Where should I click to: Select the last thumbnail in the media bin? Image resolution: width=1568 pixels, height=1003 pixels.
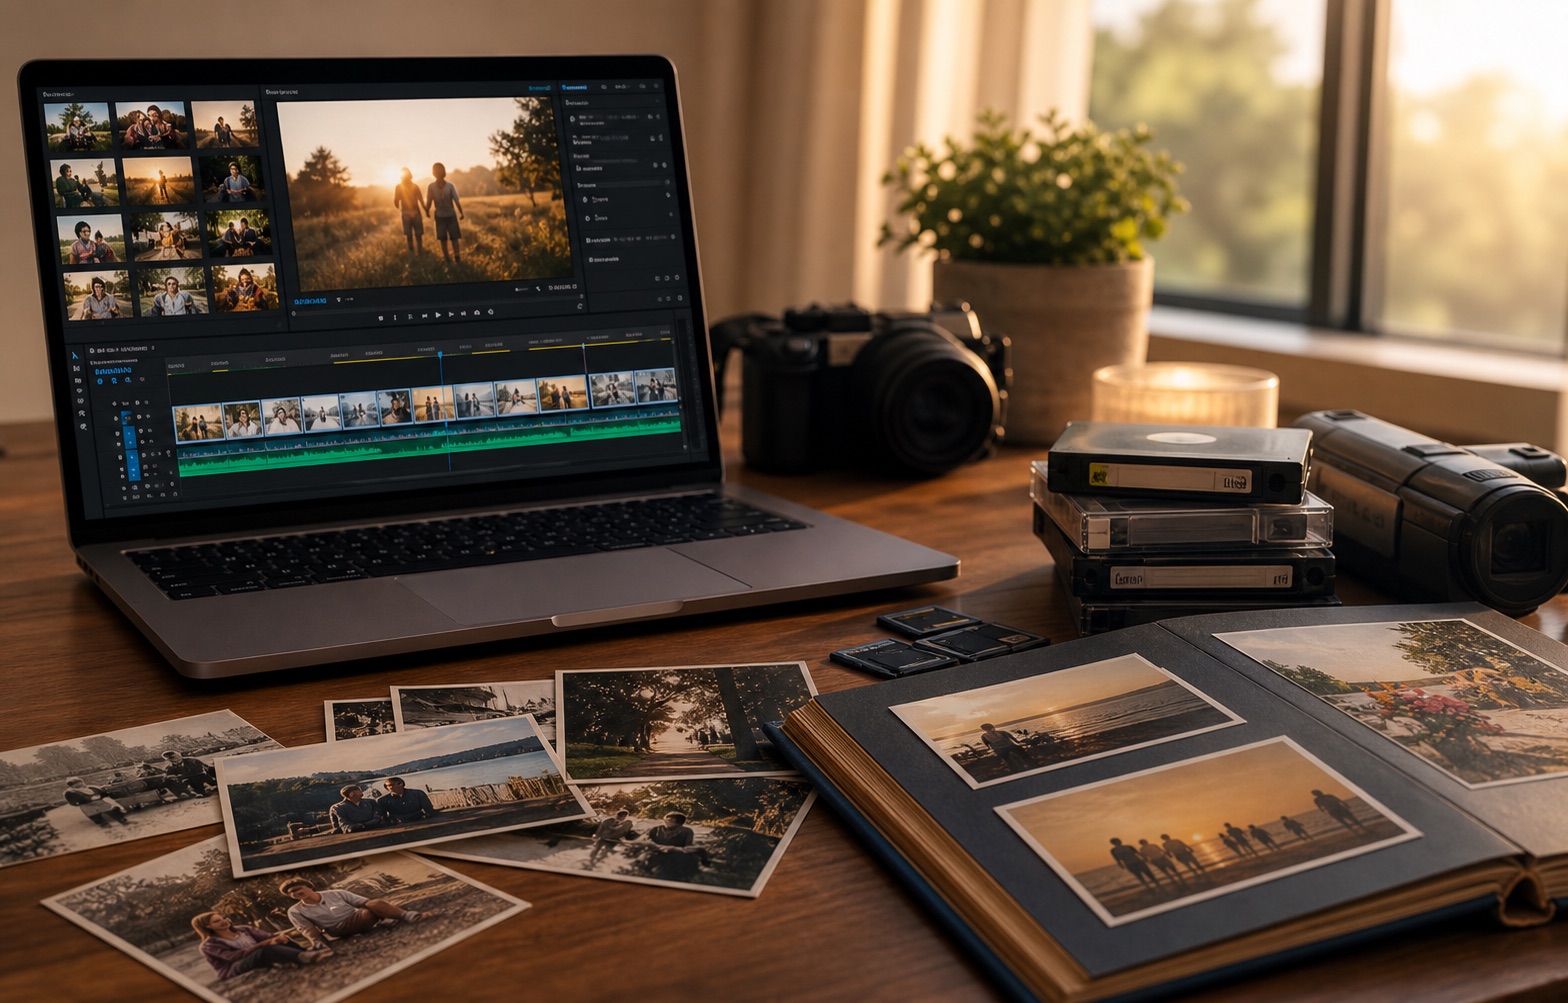pyautogui.click(x=246, y=287)
